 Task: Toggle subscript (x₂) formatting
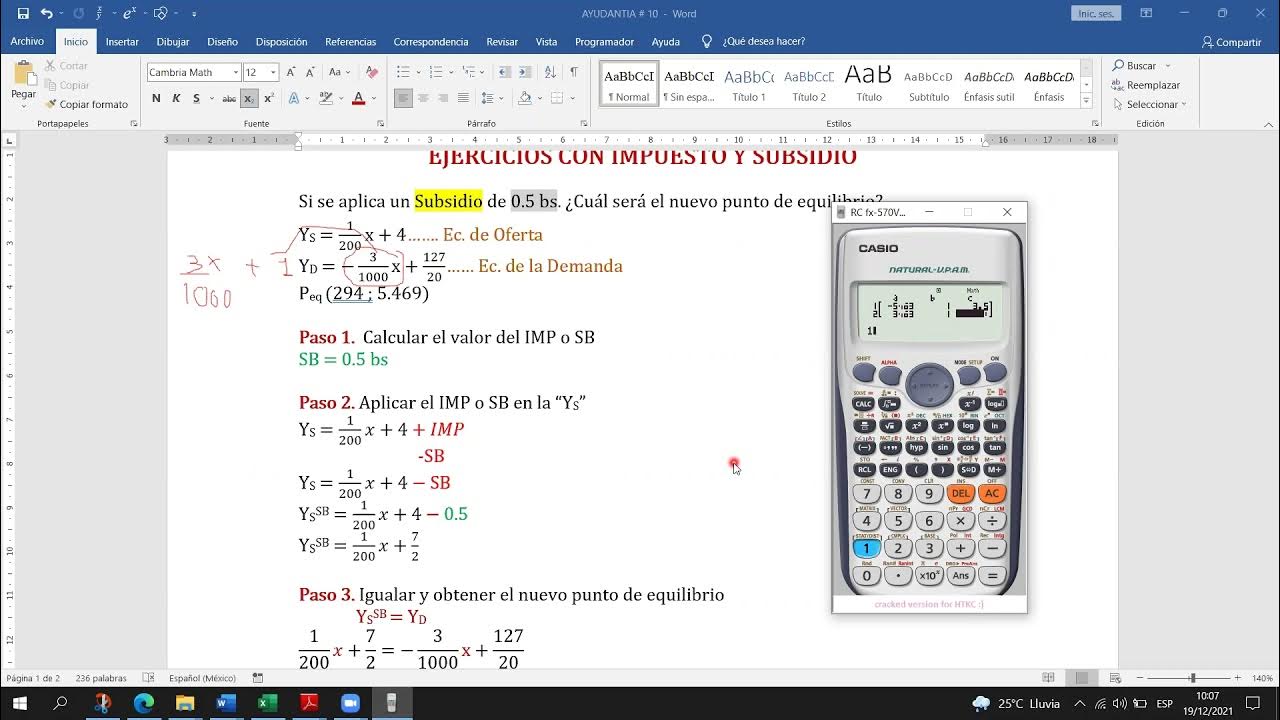pos(249,98)
